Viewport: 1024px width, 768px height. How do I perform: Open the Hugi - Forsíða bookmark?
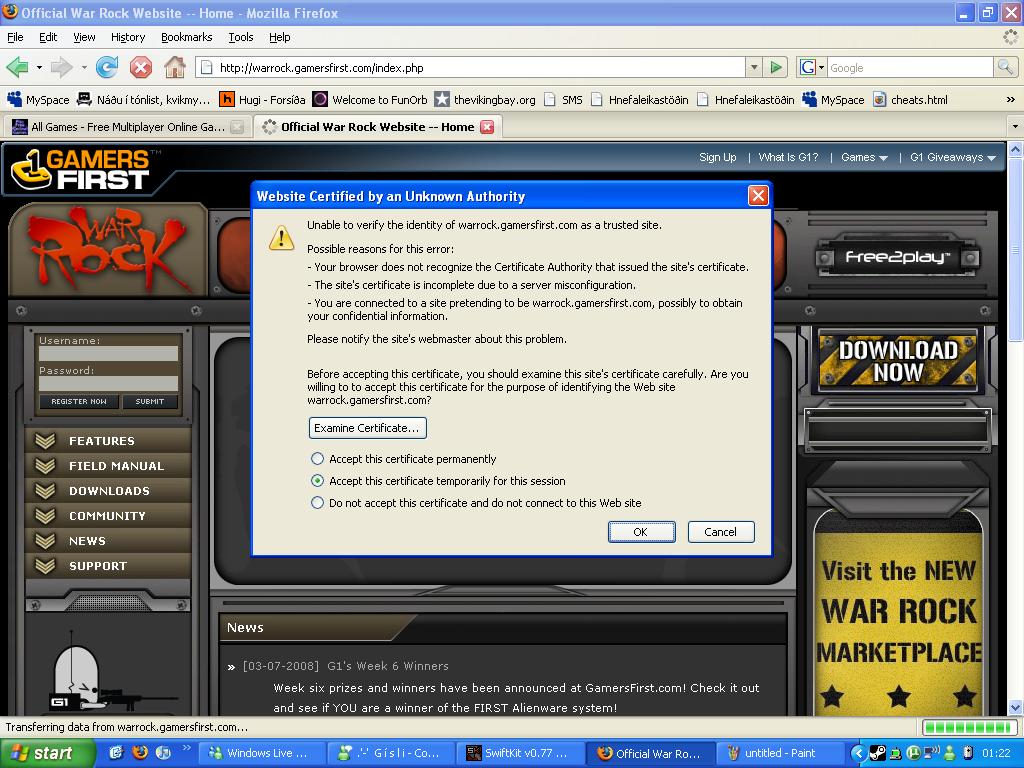click(x=263, y=100)
